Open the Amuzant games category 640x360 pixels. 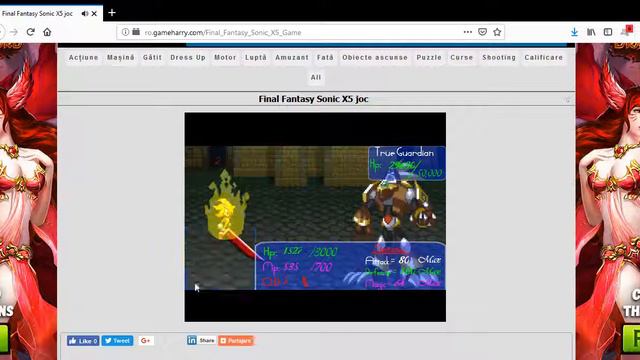(292, 58)
